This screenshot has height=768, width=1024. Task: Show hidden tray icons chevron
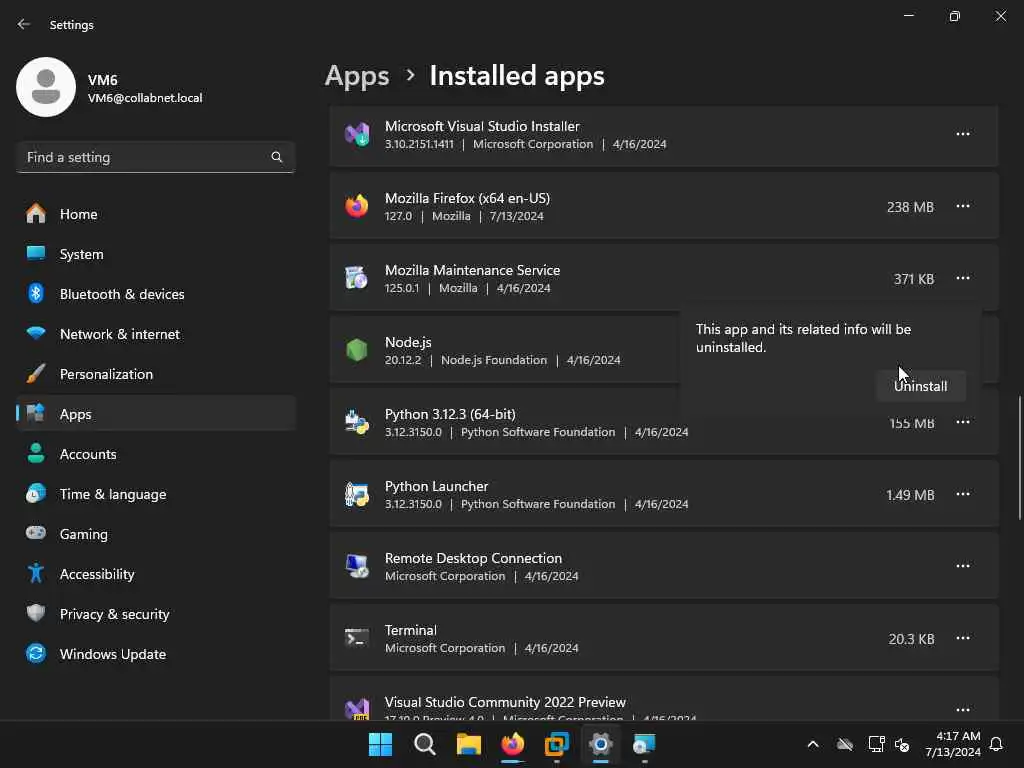[x=812, y=744]
